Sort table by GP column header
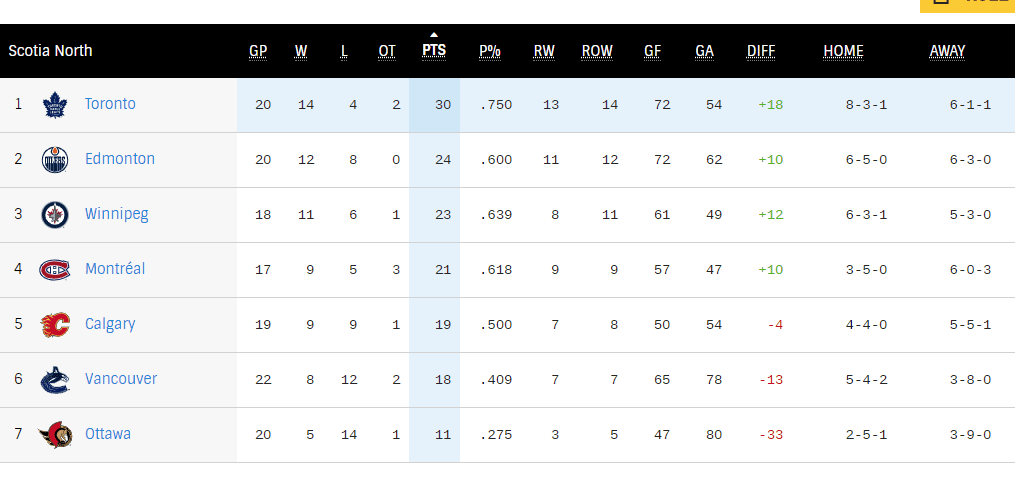This screenshot has height=492, width=1015. 258,51
